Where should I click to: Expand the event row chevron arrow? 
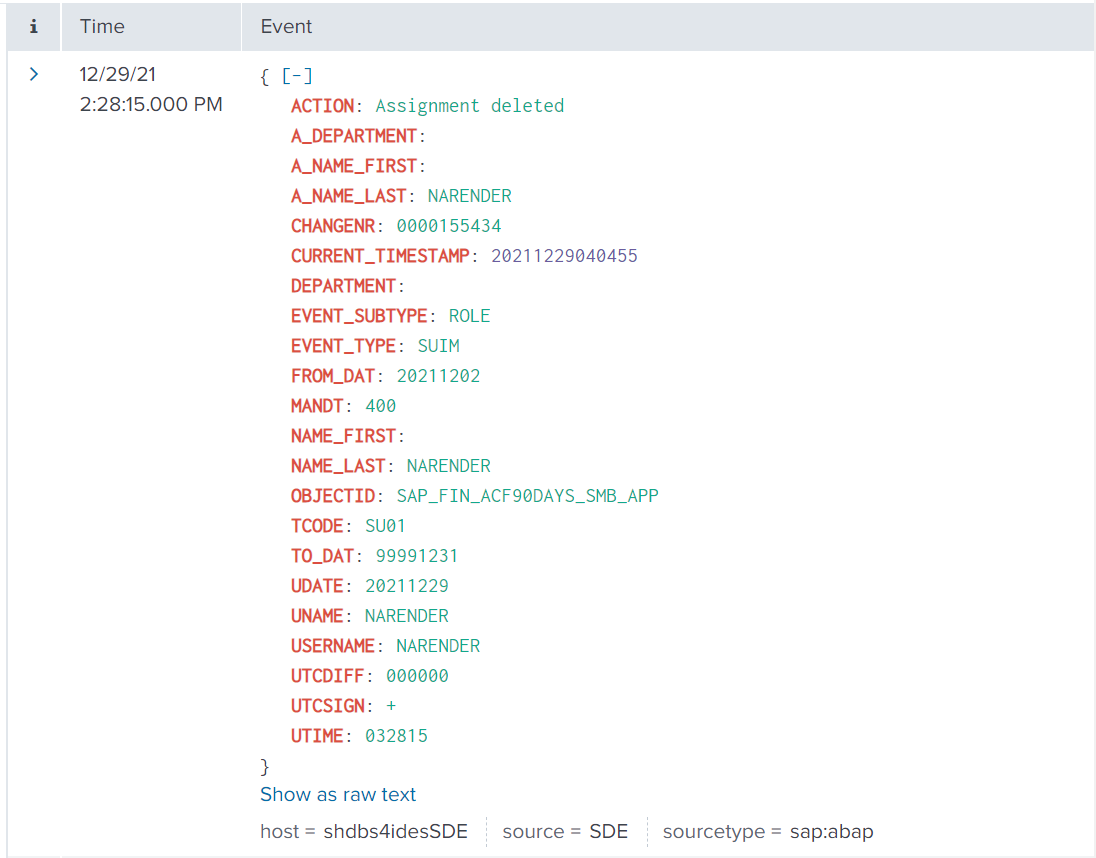click(34, 74)
